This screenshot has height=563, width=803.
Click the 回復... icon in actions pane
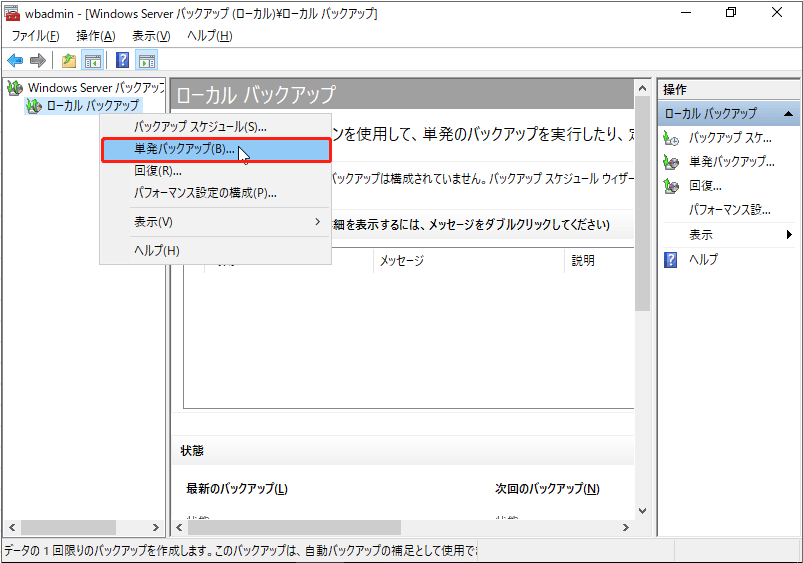click(671, 186)
